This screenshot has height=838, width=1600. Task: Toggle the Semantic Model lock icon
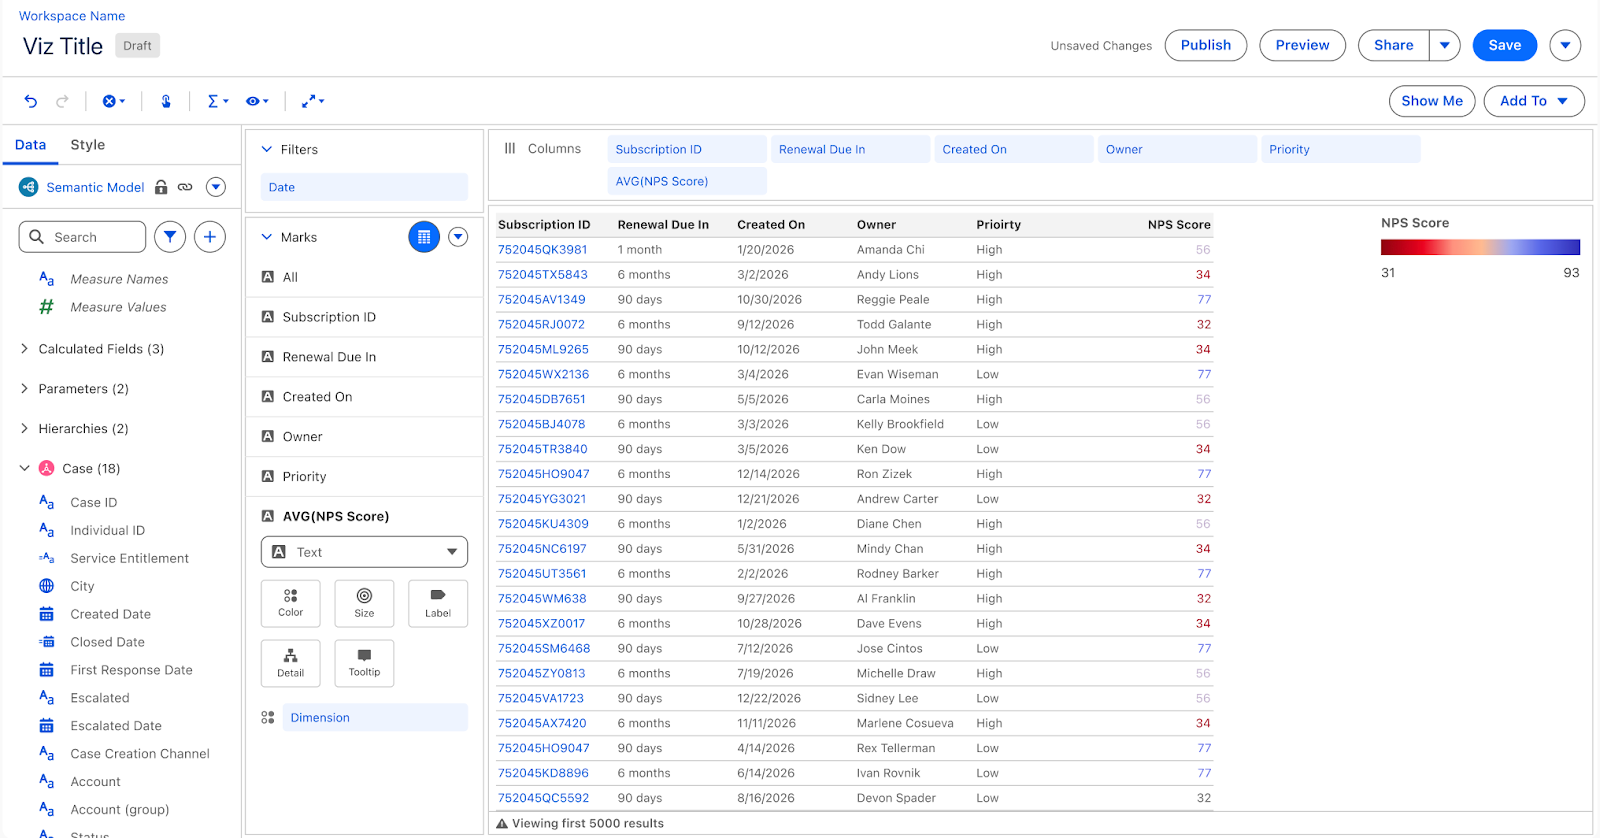tap(161, 187)
